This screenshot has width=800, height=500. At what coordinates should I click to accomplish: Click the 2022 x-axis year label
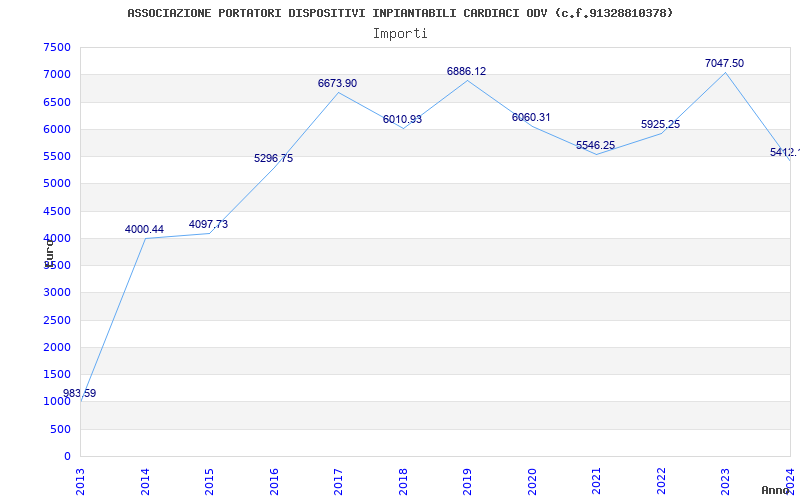point(661,480)
